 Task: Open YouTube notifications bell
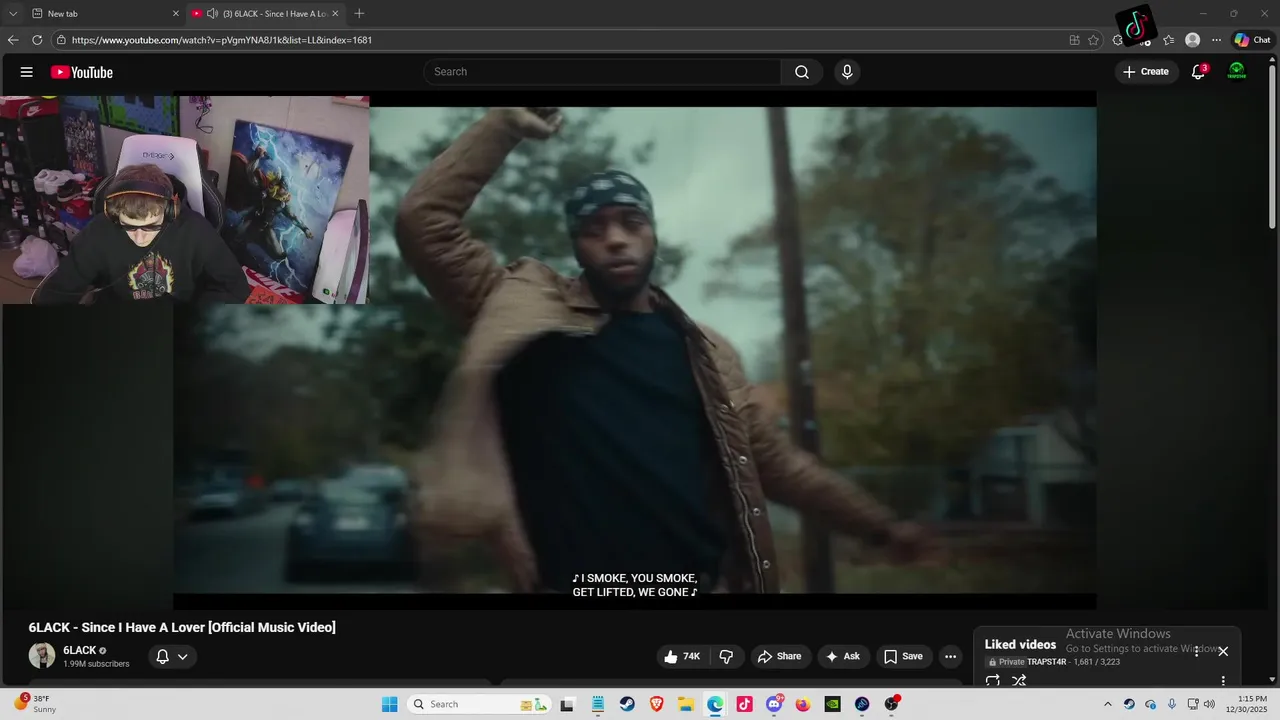[1198, 72]
